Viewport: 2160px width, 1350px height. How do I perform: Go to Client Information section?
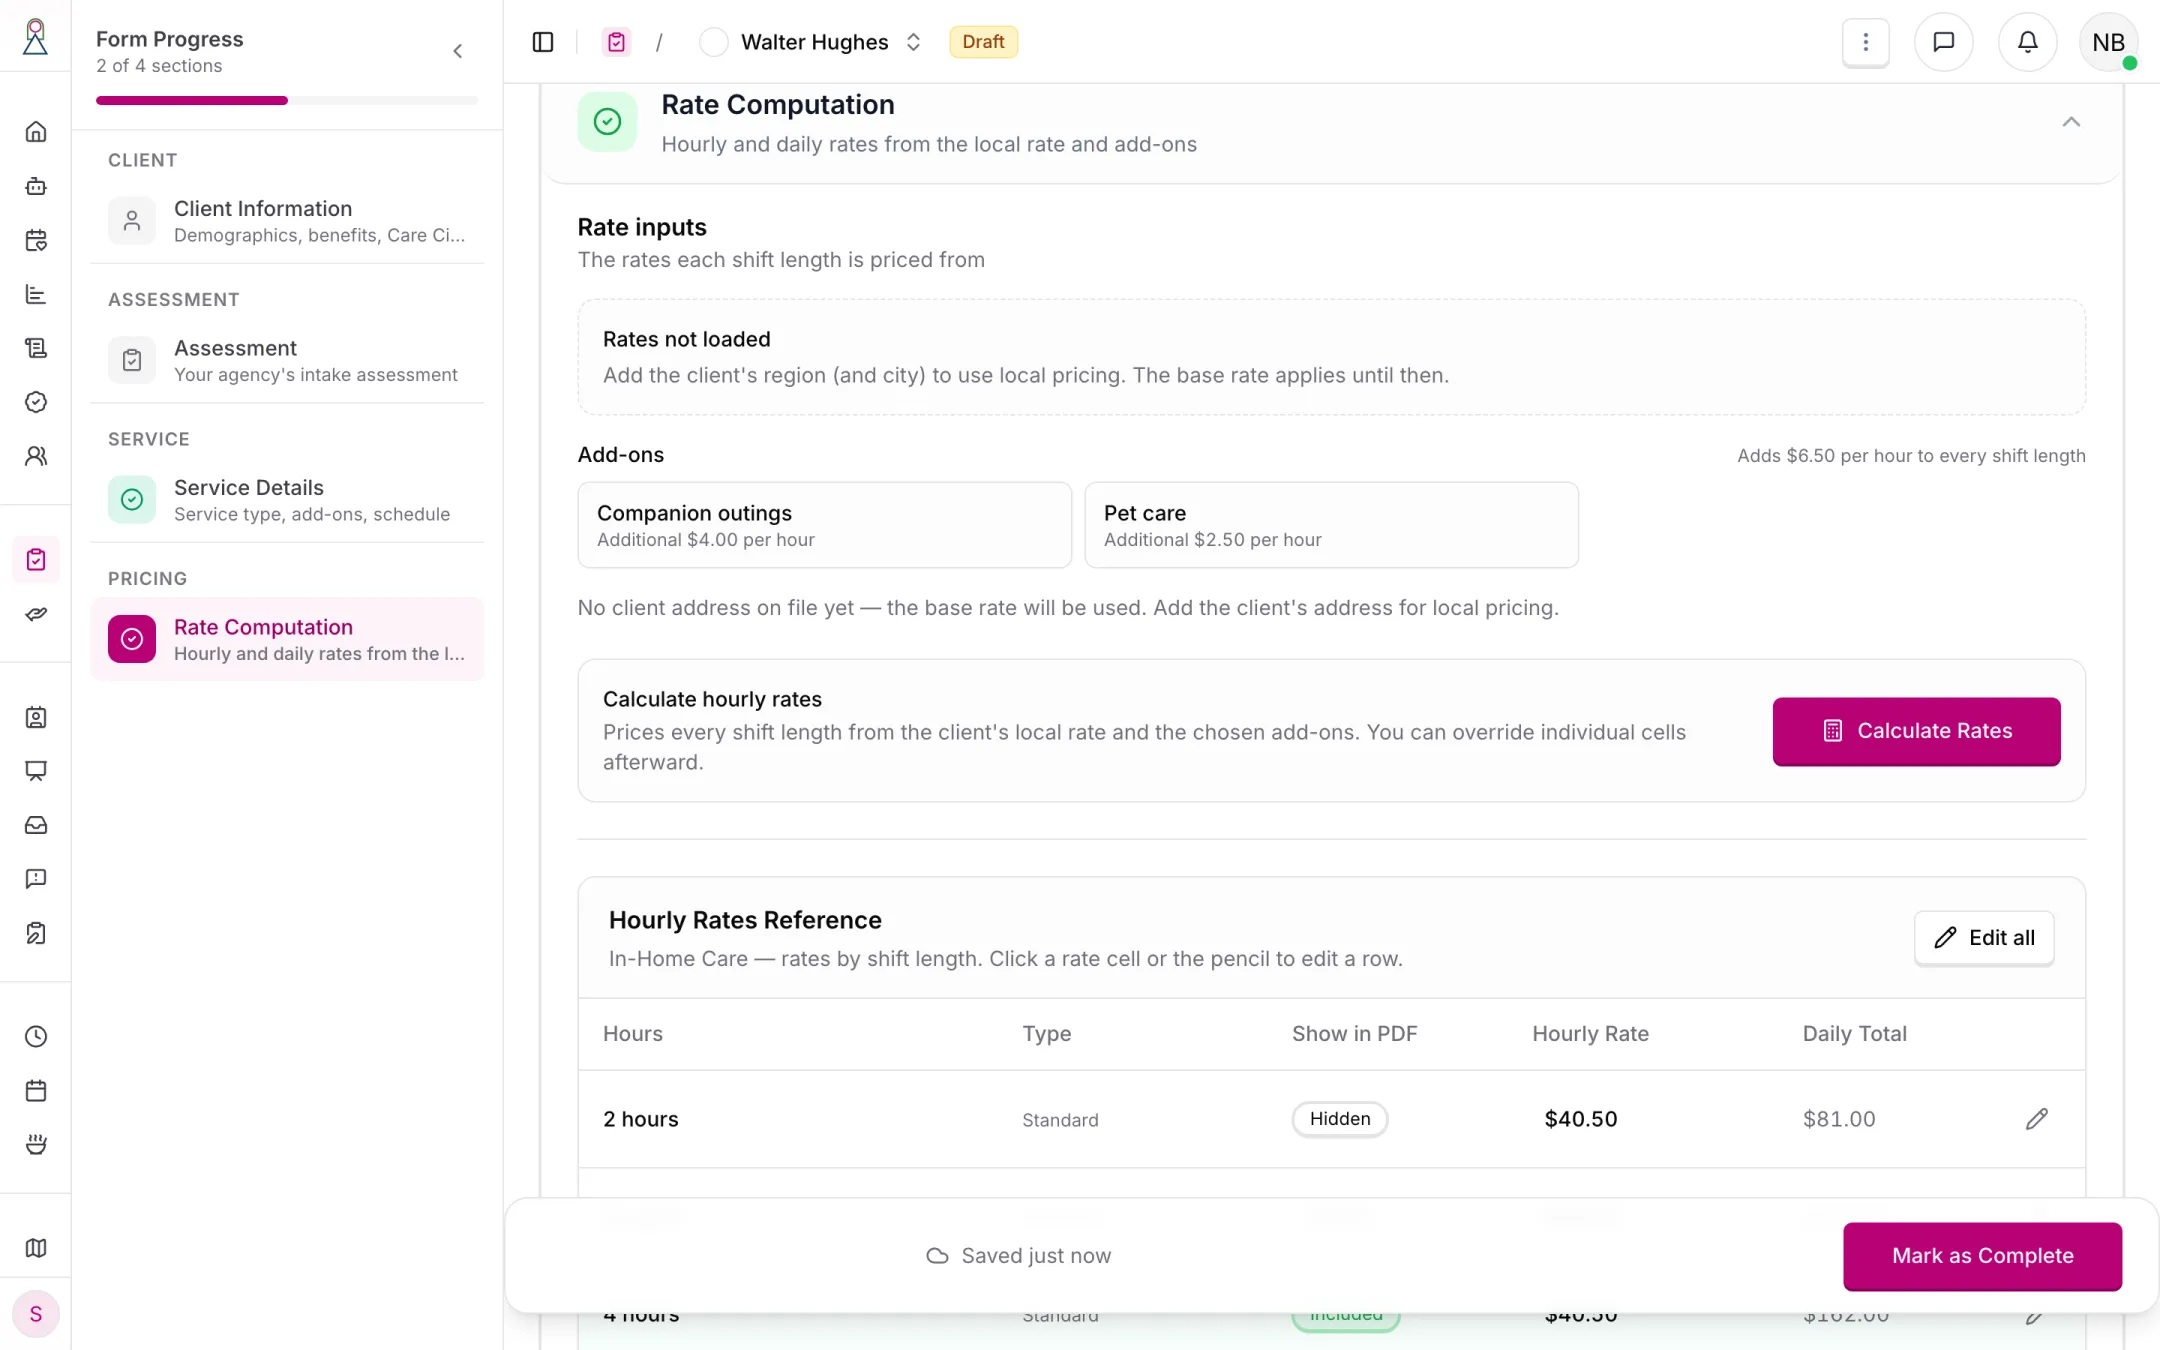tap(287, 221)
